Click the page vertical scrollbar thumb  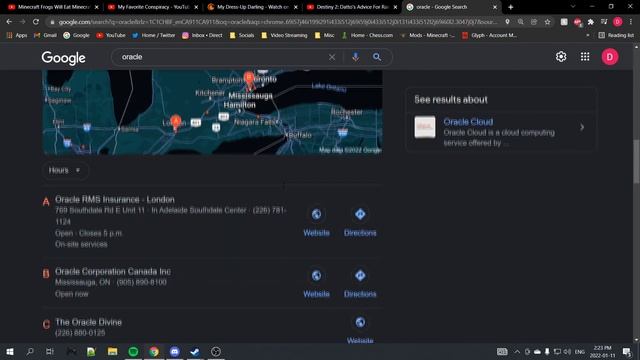tap(636, 162)
